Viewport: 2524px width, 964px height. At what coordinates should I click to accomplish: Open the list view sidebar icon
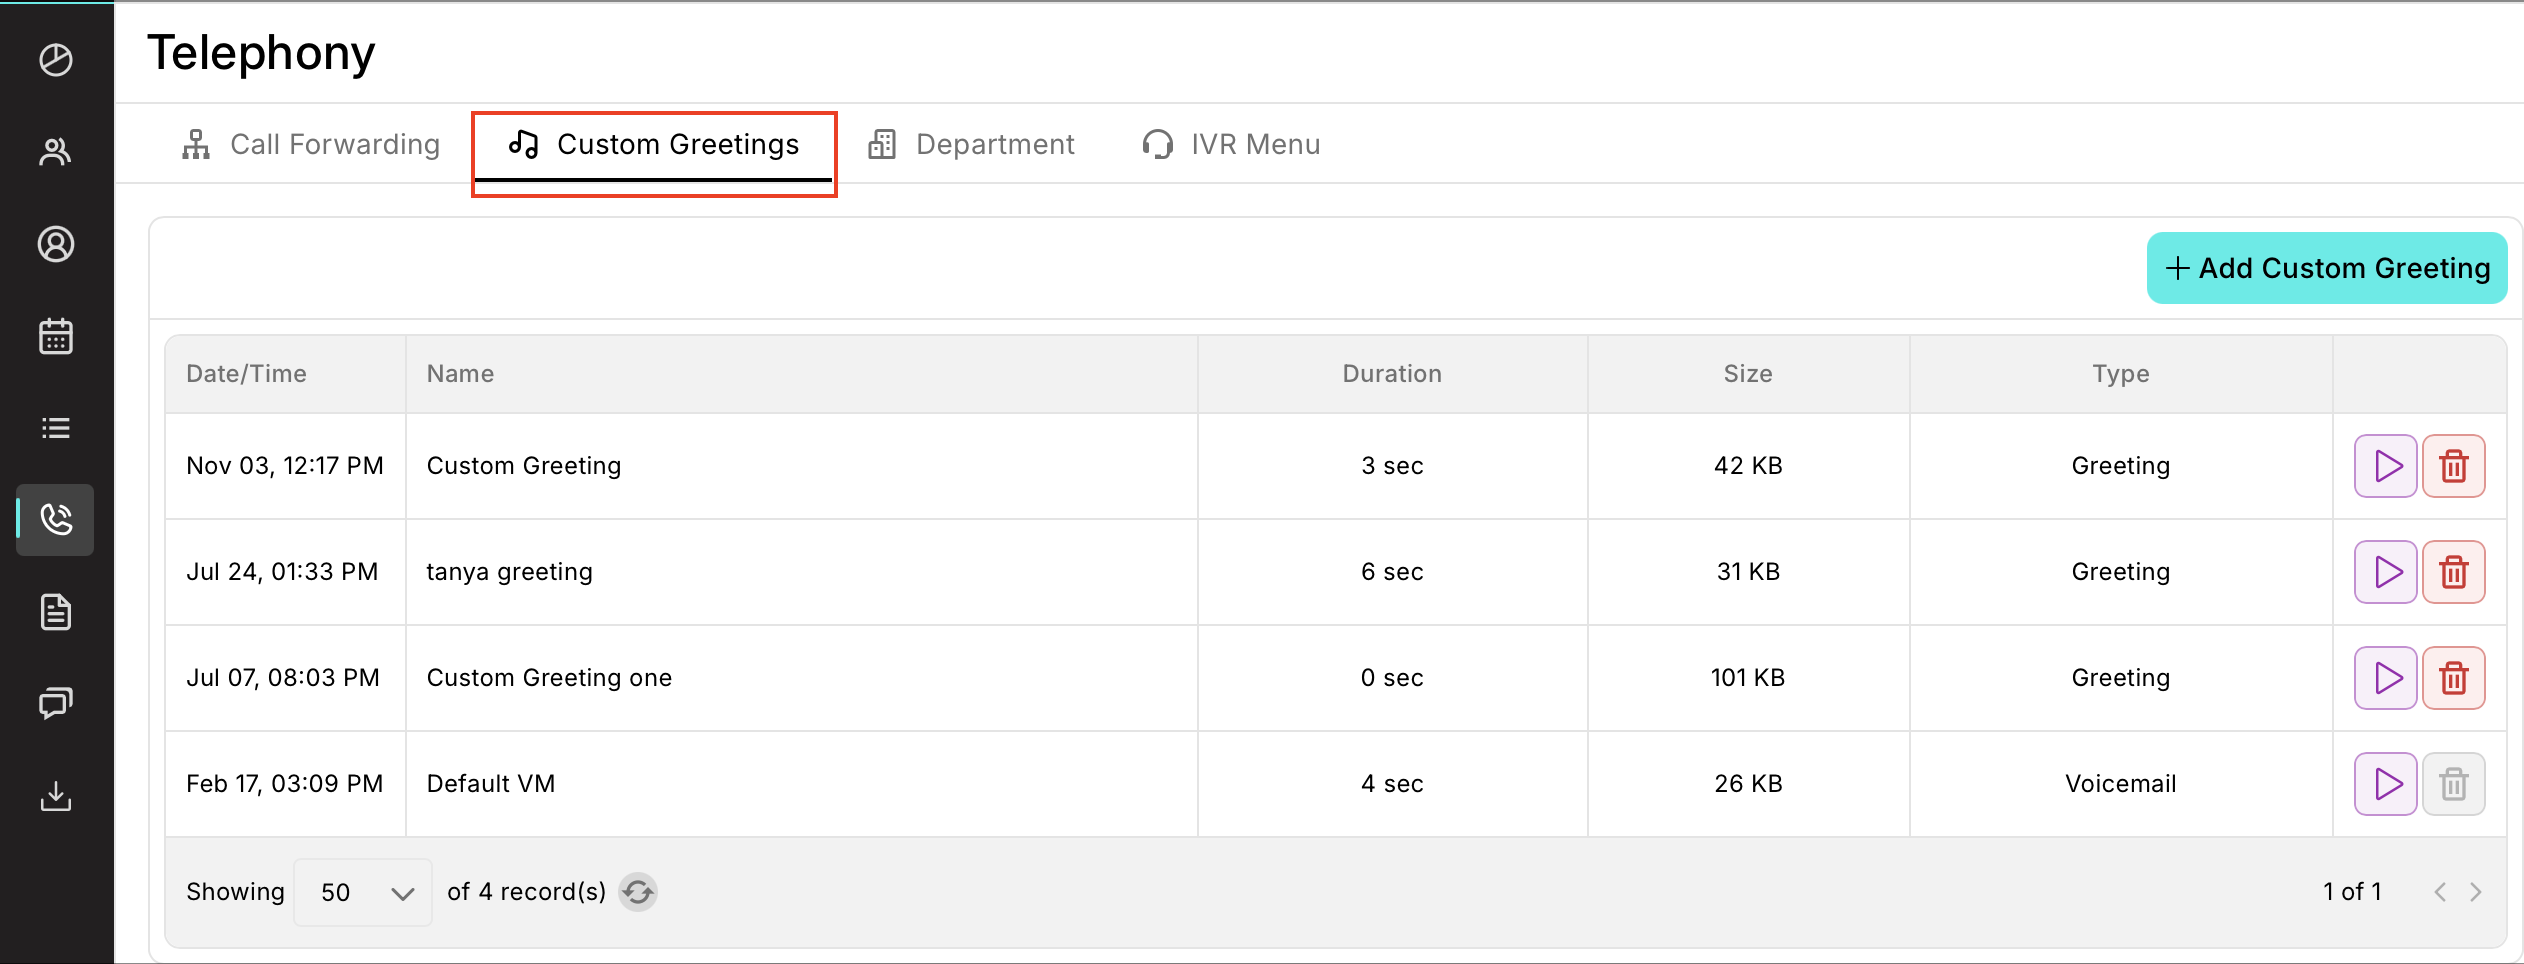point(56,428)
